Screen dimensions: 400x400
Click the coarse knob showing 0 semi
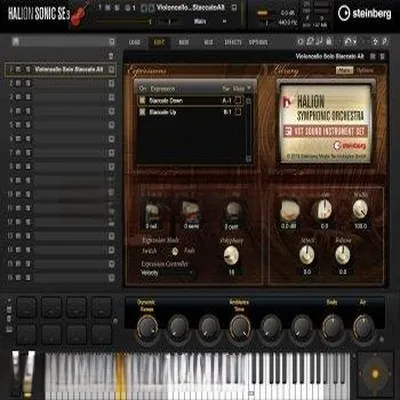click(191, 212)
